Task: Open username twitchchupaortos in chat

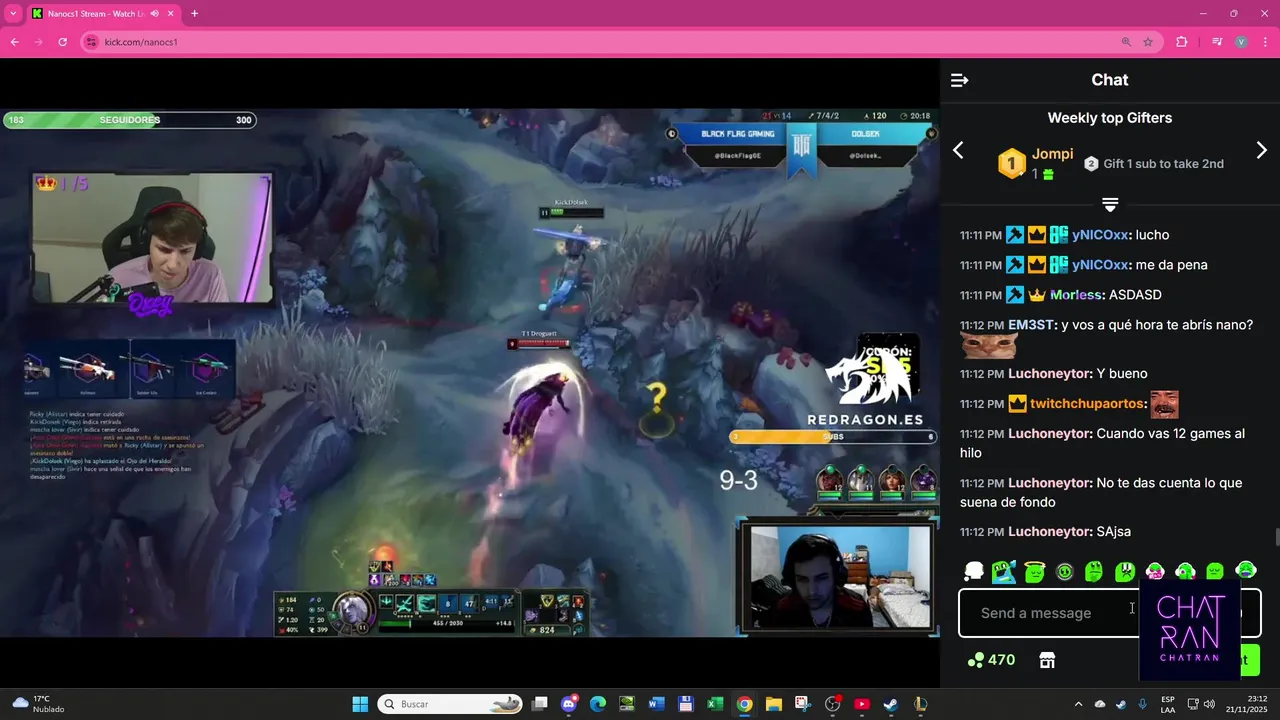Action: (1088, 404)
